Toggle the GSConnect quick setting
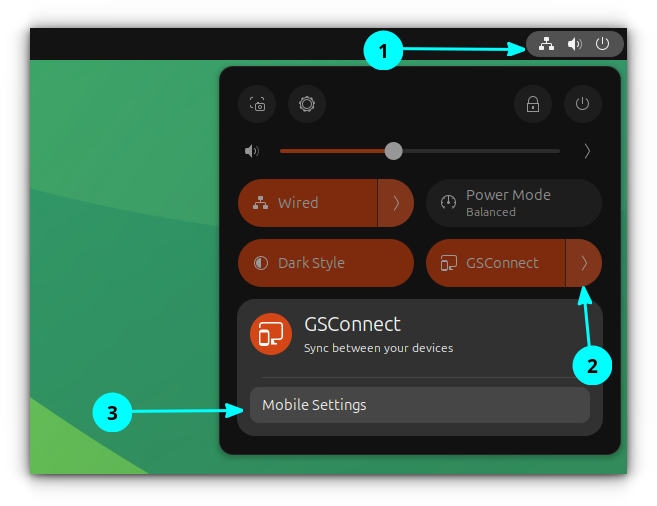 click(495, 263)
